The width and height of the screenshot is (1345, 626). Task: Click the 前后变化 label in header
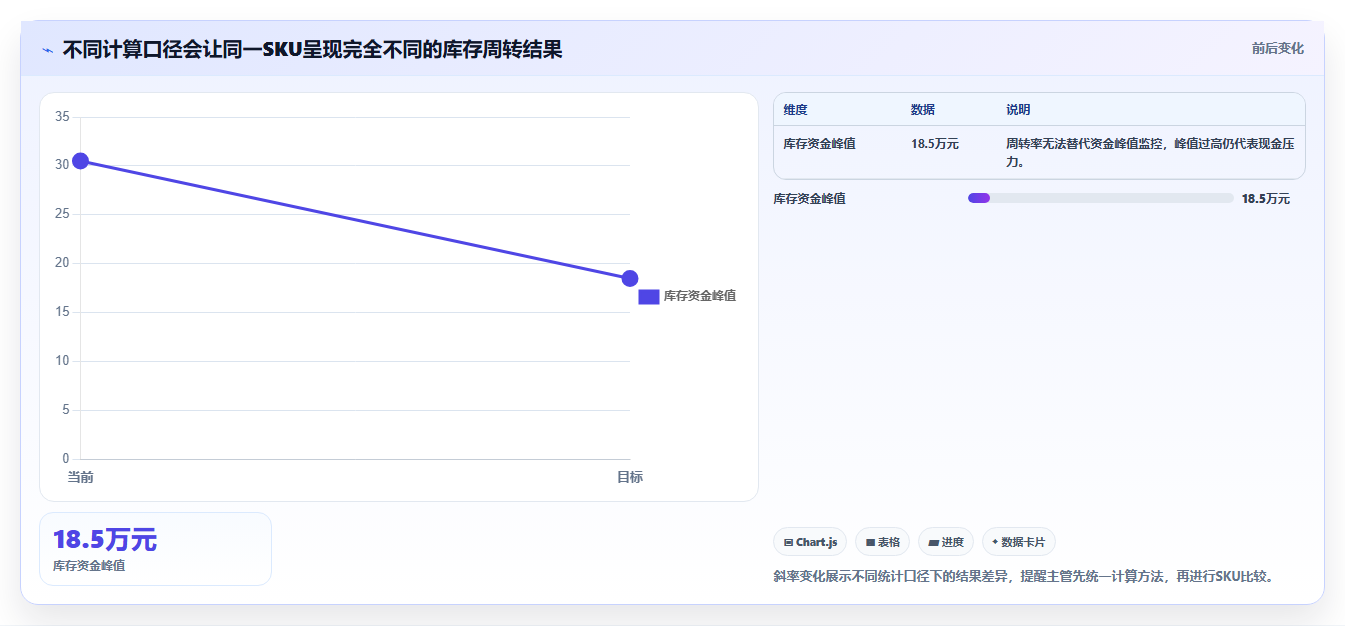coord(1277,48)
